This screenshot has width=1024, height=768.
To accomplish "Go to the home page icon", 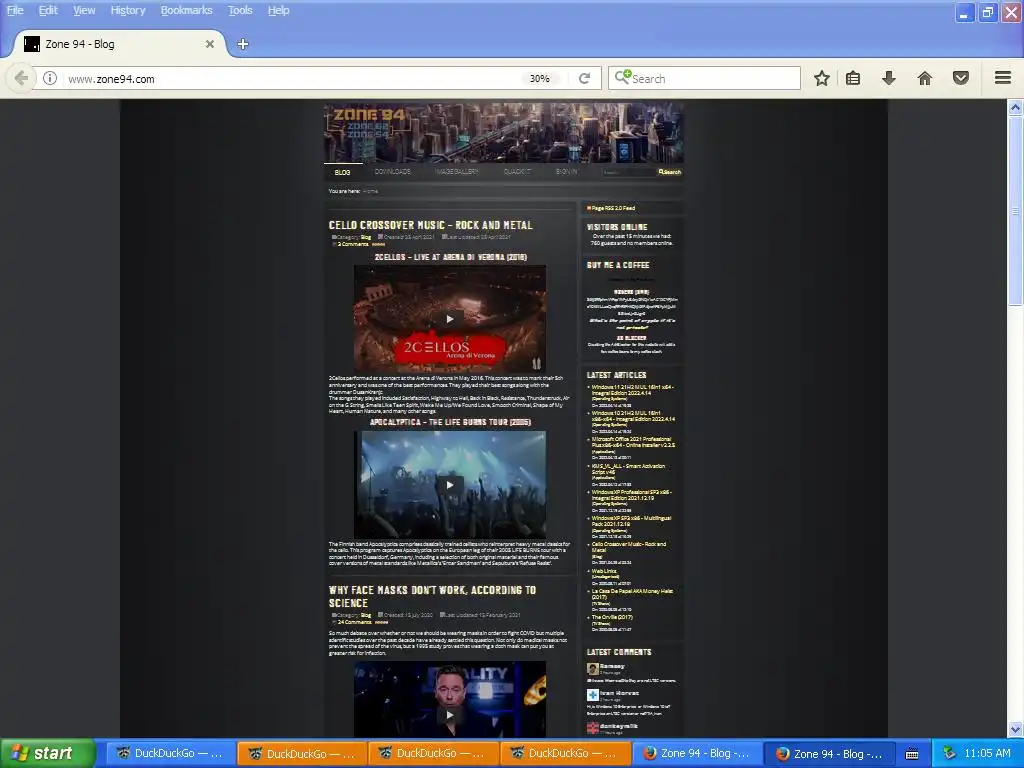I will tap(925, 78).
